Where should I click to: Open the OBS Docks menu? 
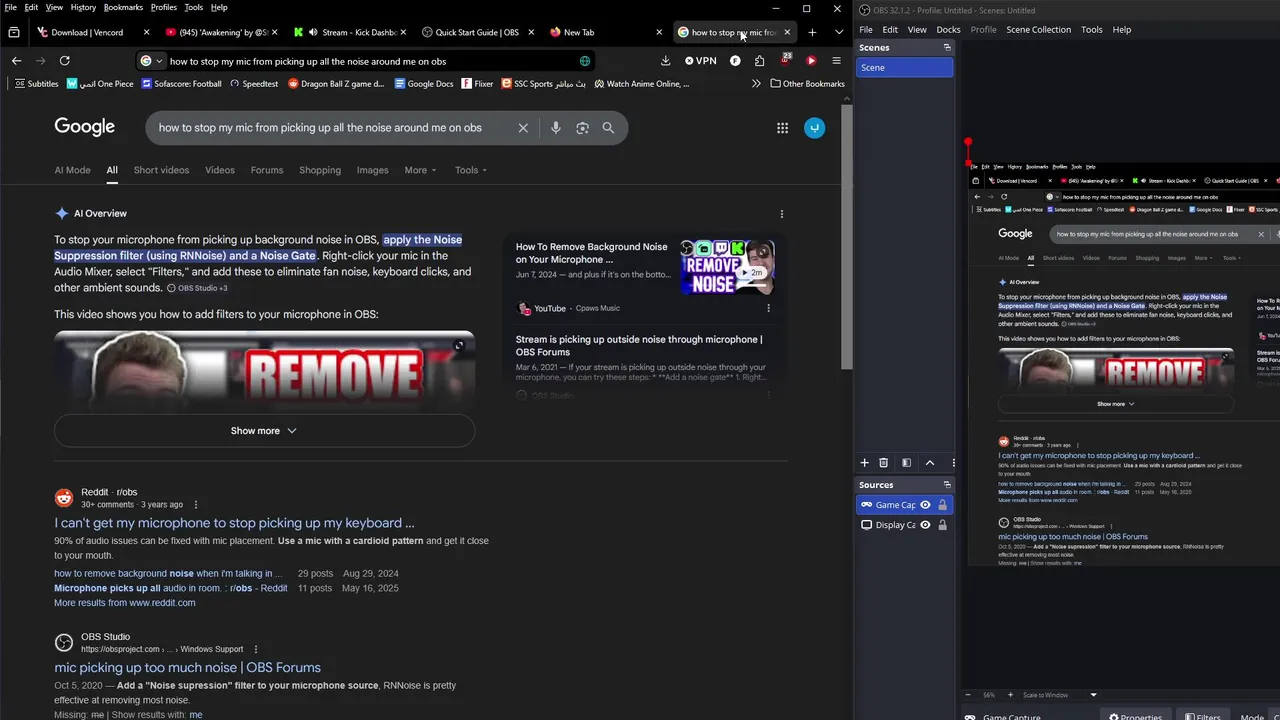pos(948,29)
